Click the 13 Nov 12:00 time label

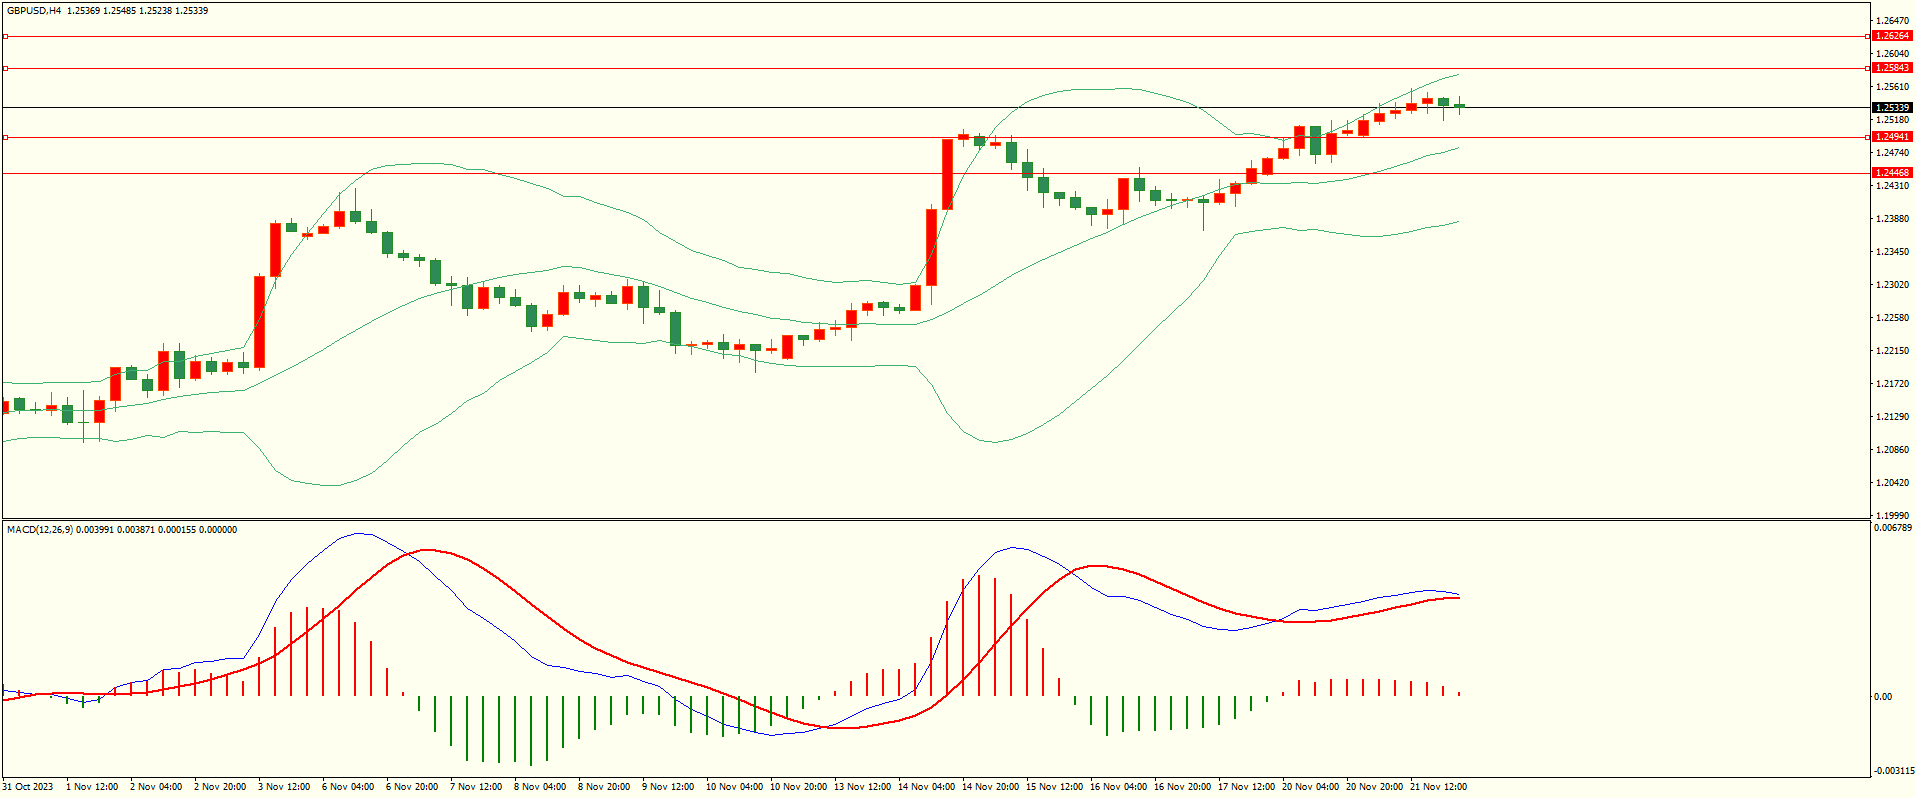862,787
